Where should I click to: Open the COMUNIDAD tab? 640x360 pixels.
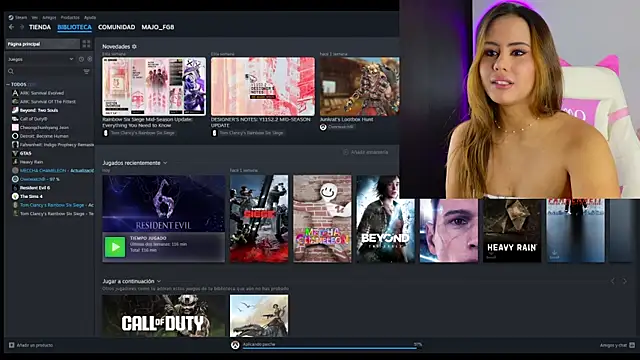pos(116,27)
